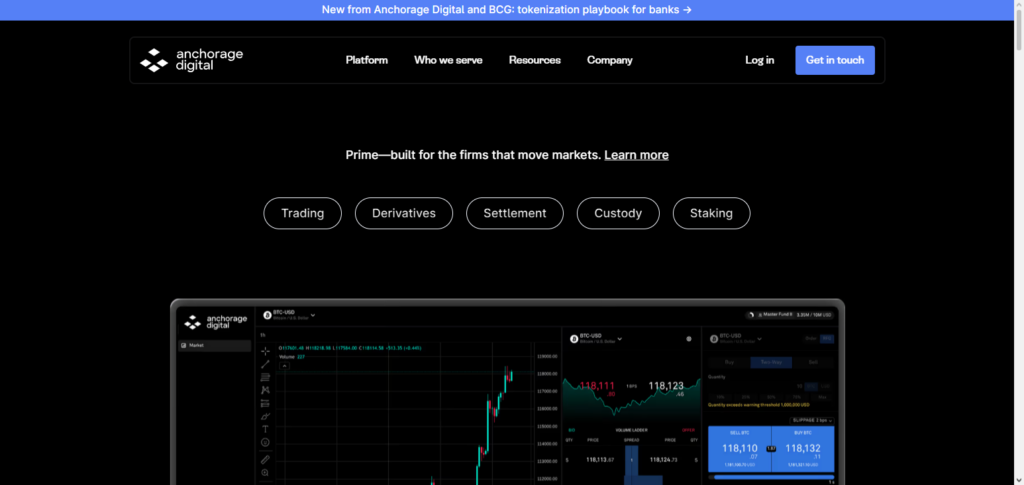Click the emoji icon tool in chart toolbar

point(265,442)
